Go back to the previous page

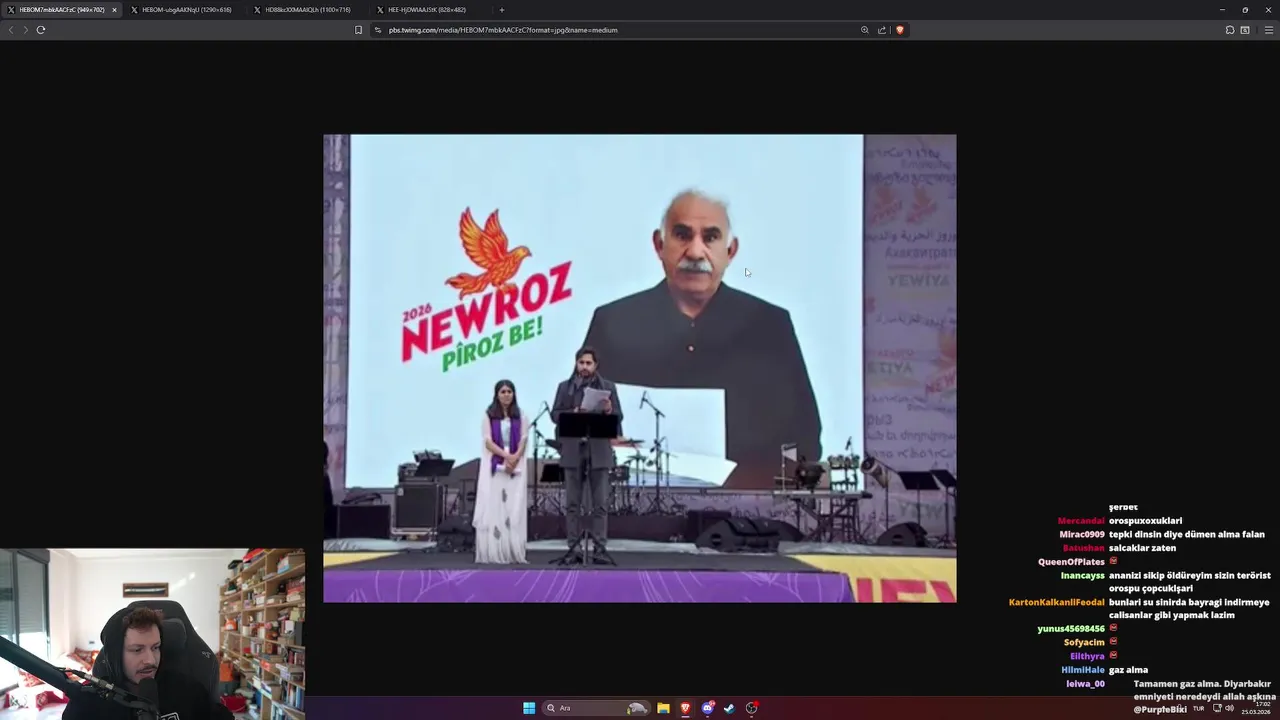tap(11, 30)
